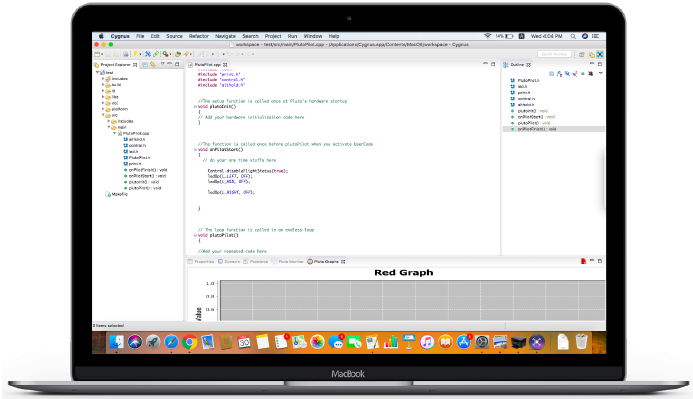Click Collapse All icon in Project Explorer
This screenshot has height=399, width=693.
pyautogui.click(x=145, y=65)
